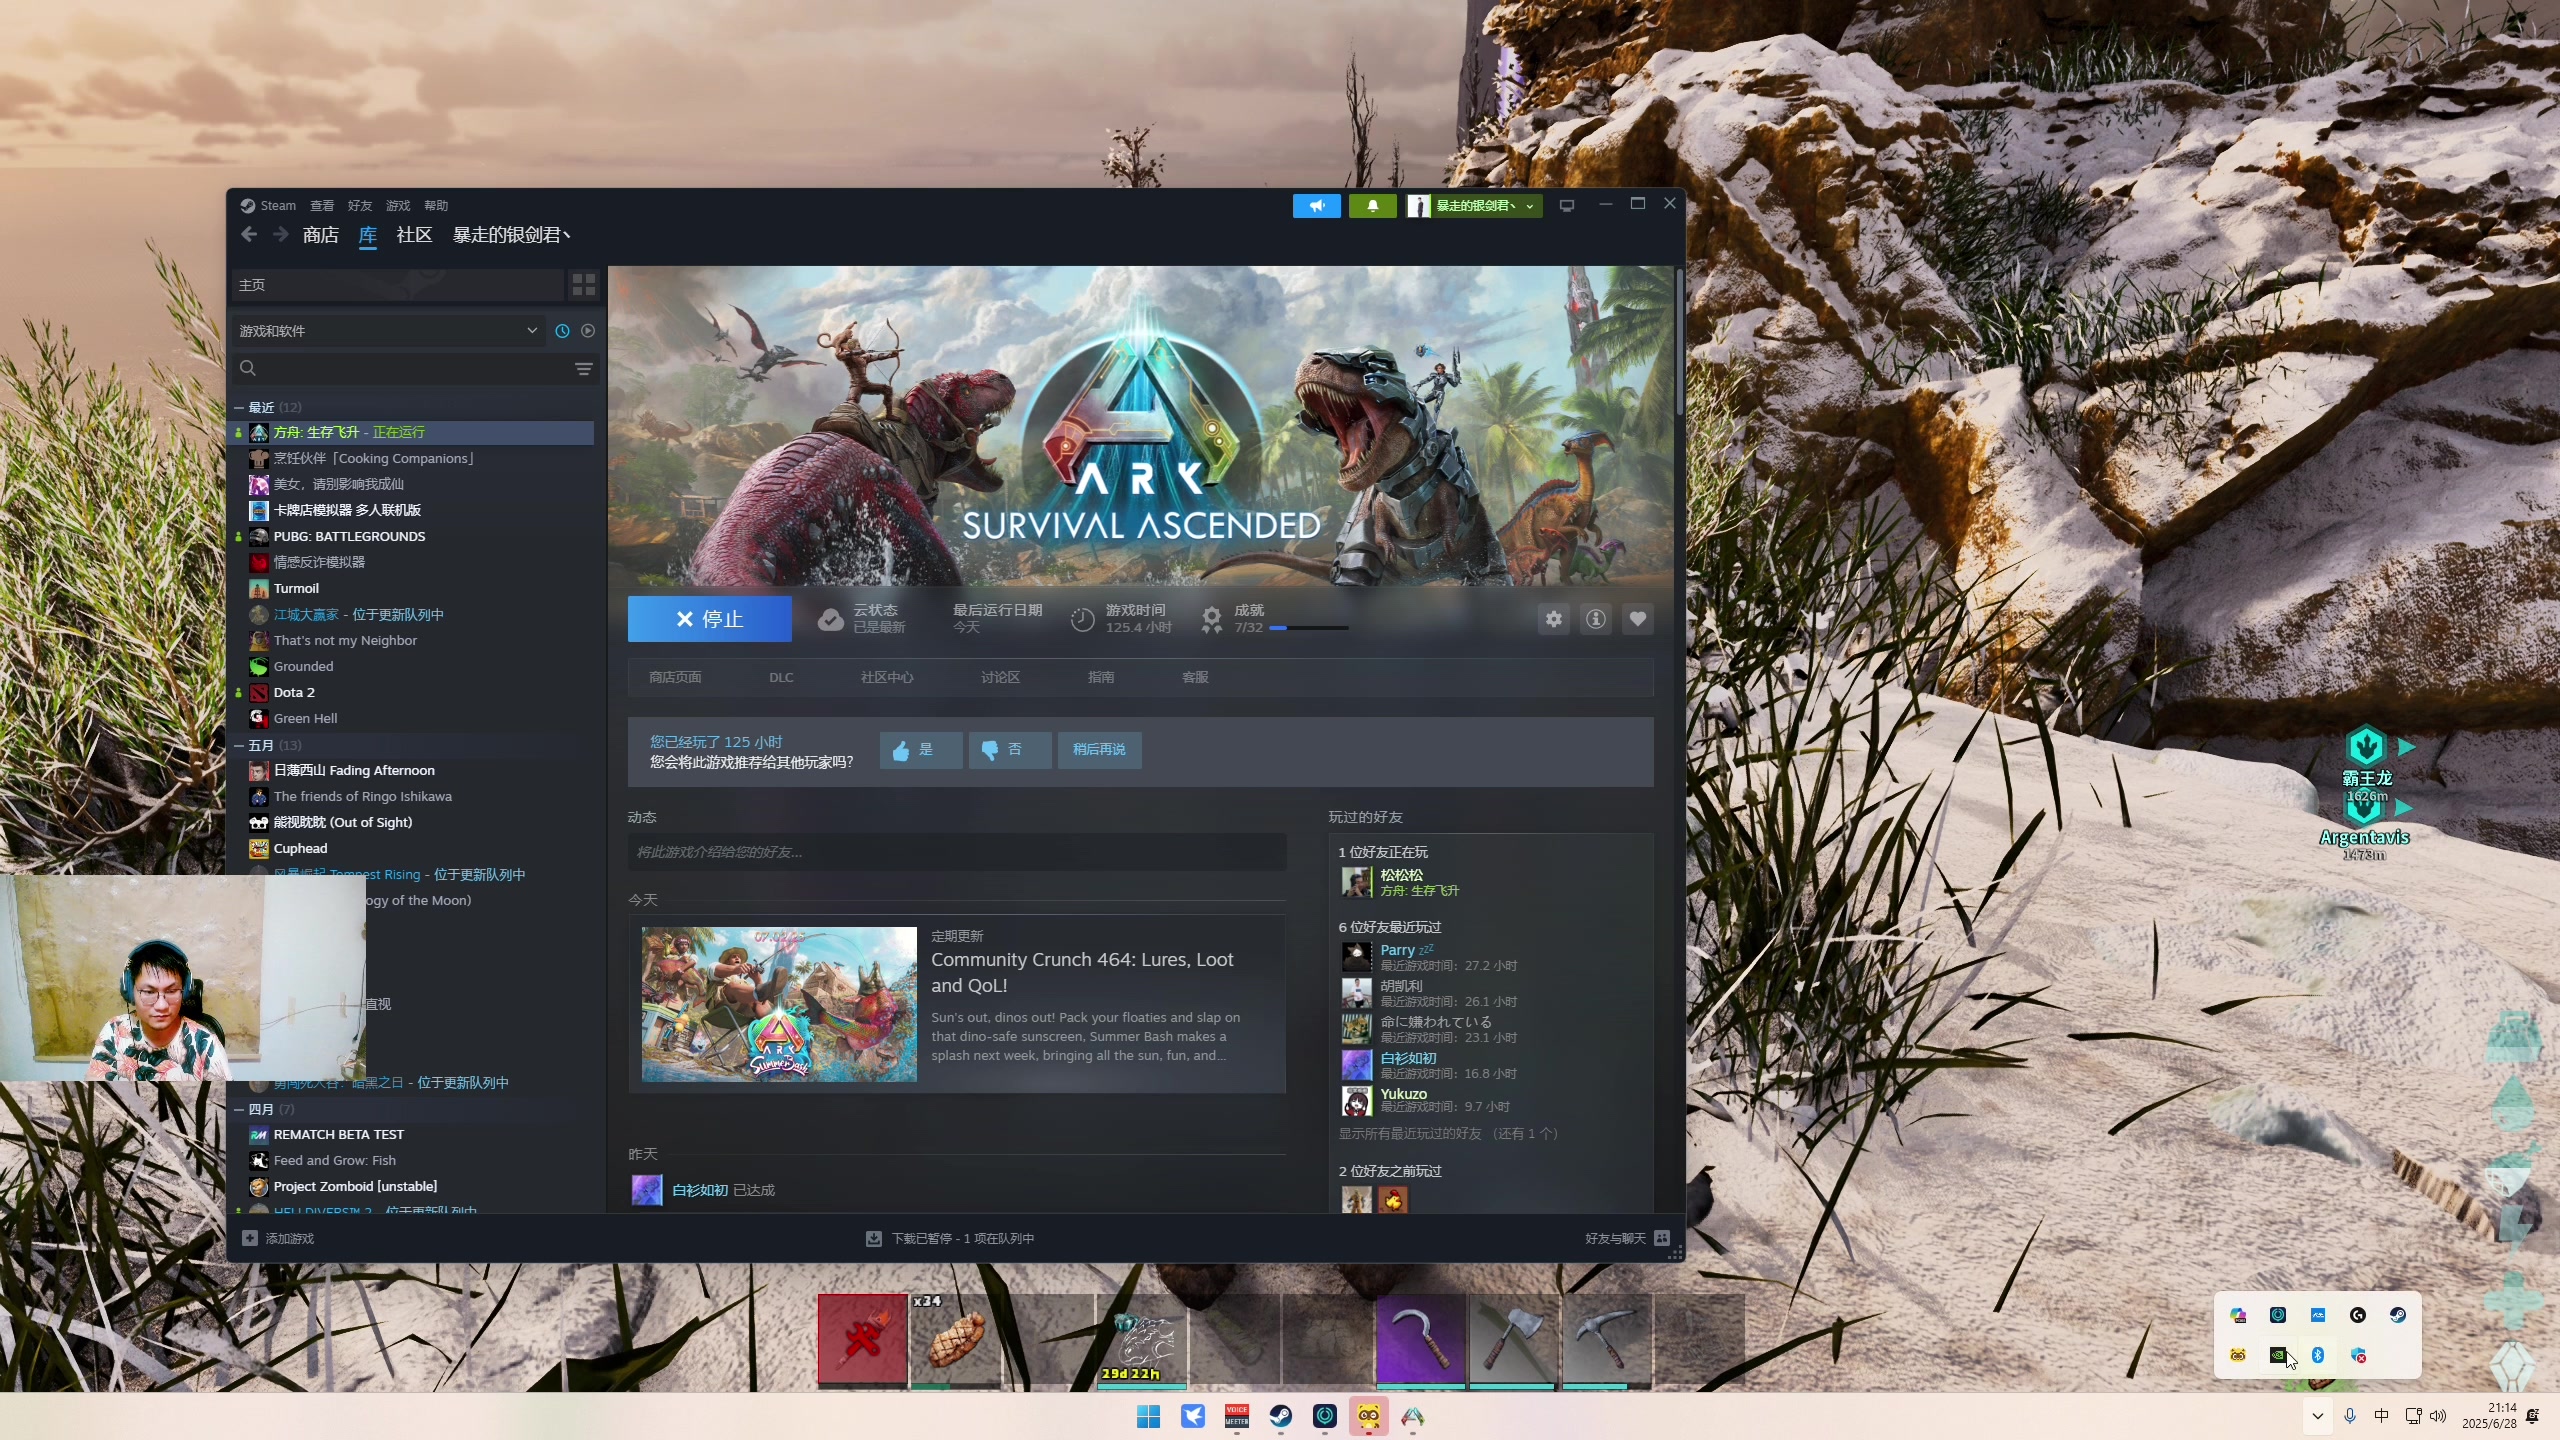Open the 好友 menu

[x=360, y=206]
